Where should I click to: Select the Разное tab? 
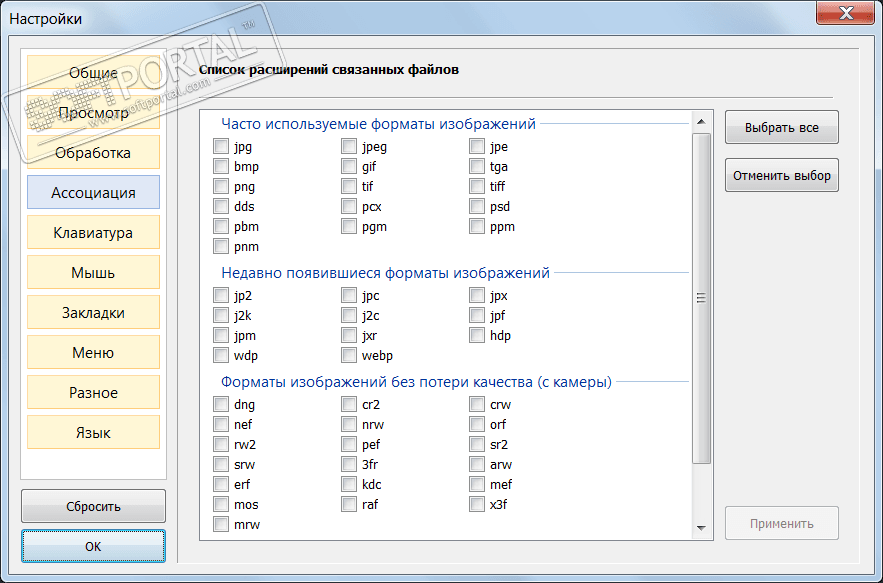(x=93, y=393)
